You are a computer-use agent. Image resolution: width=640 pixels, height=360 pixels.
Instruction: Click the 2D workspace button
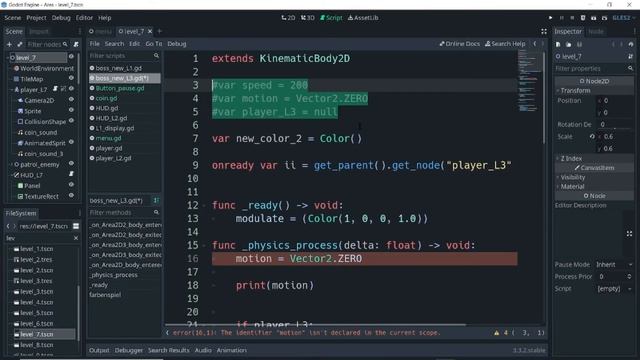click(x=288, y=18)
